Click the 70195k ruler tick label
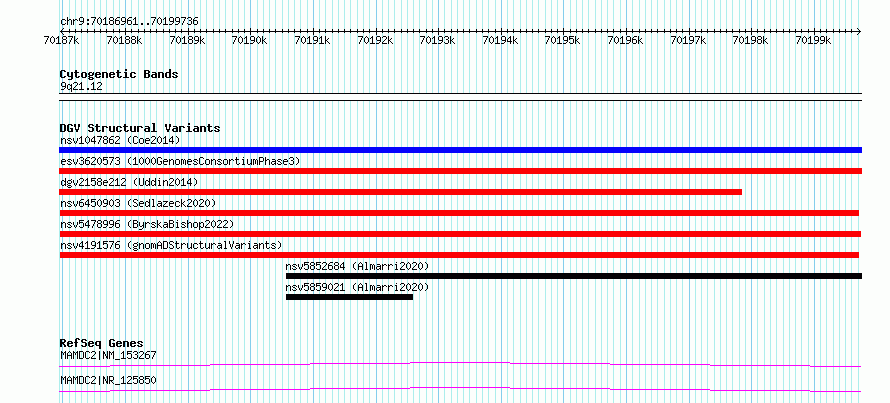 click(x=563, y=40)
